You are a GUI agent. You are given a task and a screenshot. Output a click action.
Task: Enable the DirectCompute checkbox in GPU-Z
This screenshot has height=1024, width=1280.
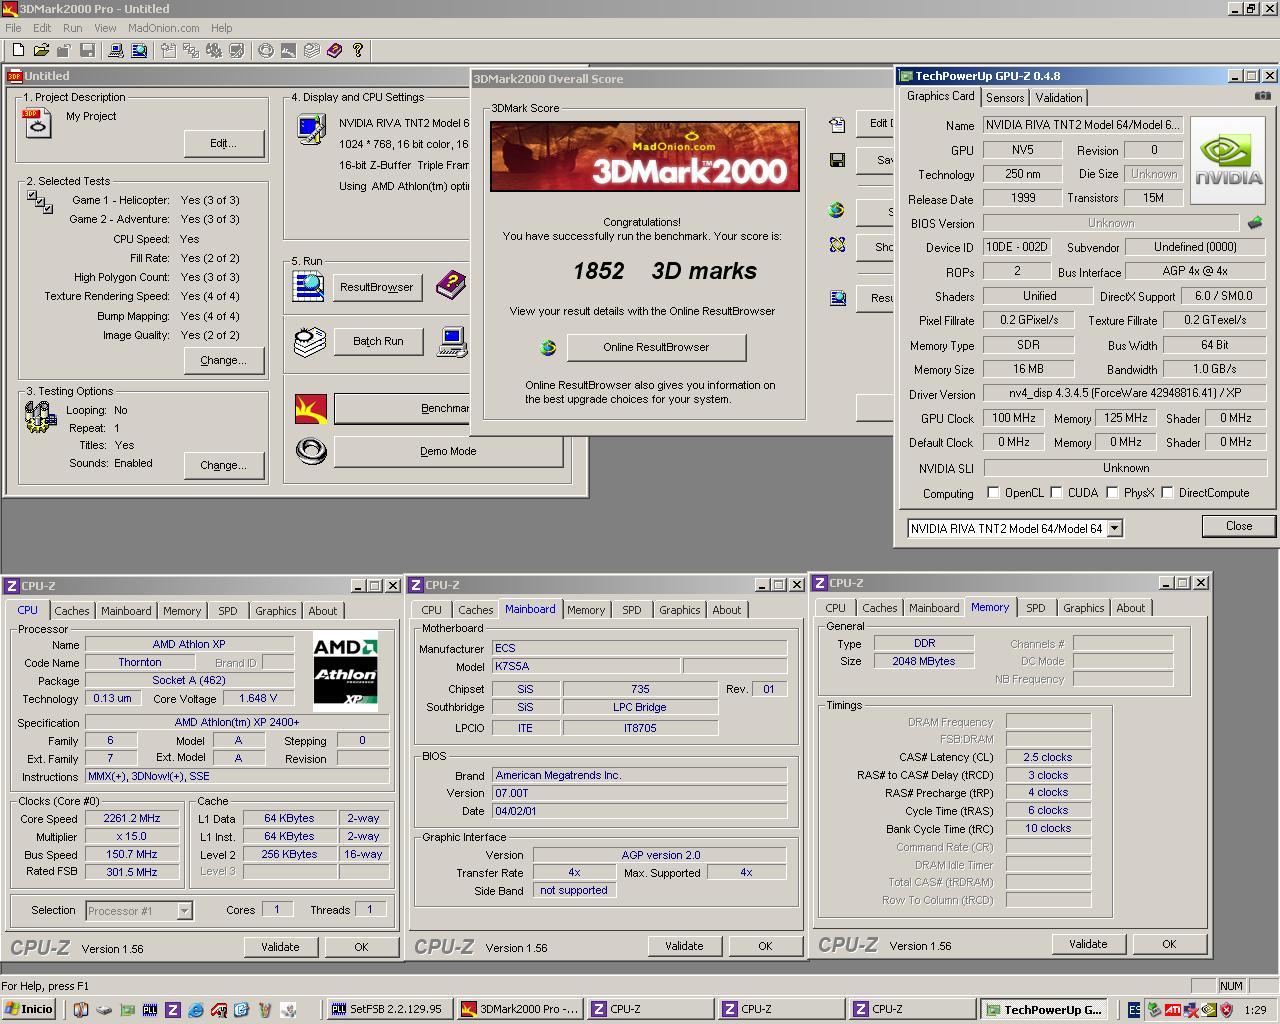click(x=1167, y=493)
